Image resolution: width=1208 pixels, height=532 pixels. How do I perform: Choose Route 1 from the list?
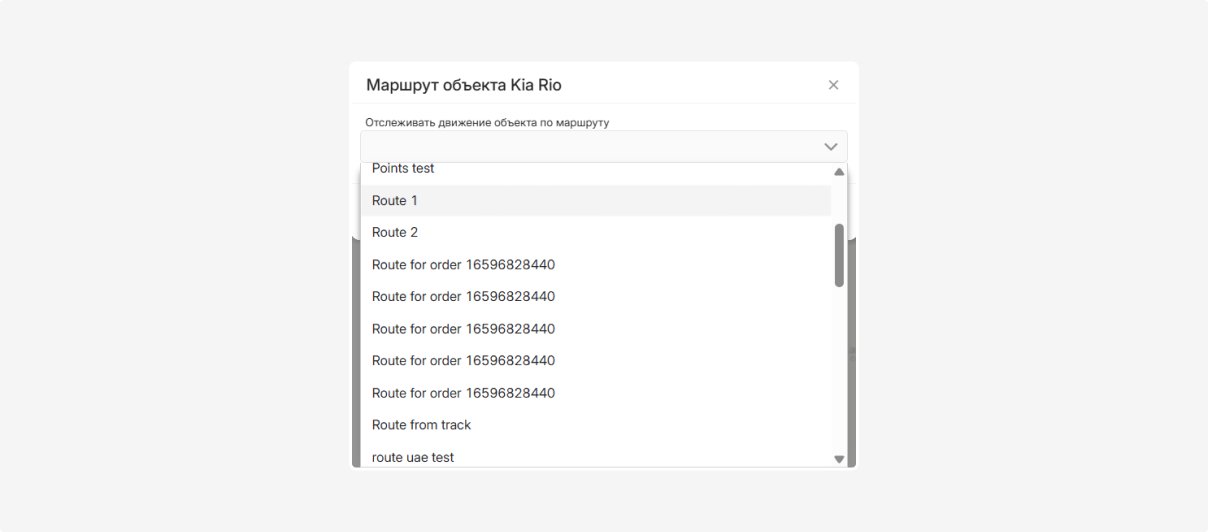[x=395, y=201]
